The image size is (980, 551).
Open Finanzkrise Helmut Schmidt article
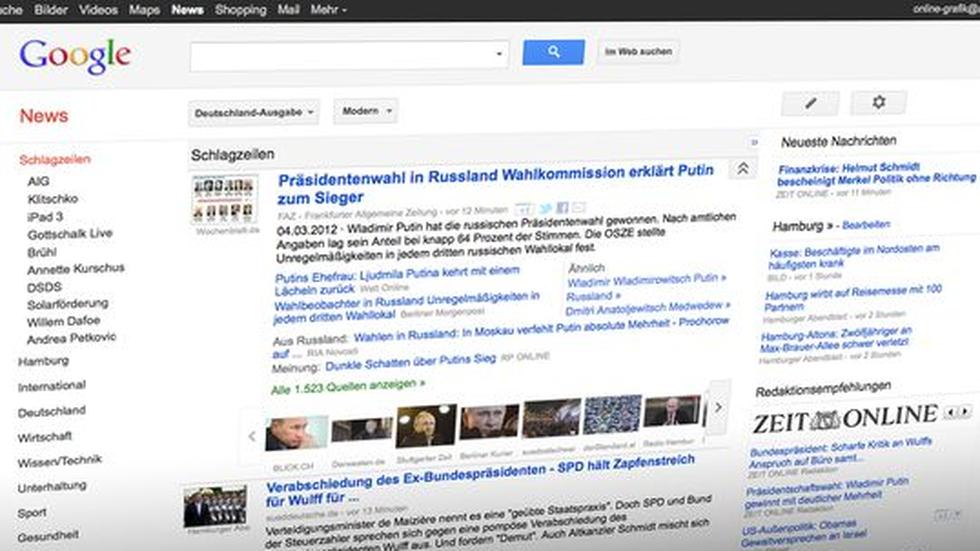[876, 174]
